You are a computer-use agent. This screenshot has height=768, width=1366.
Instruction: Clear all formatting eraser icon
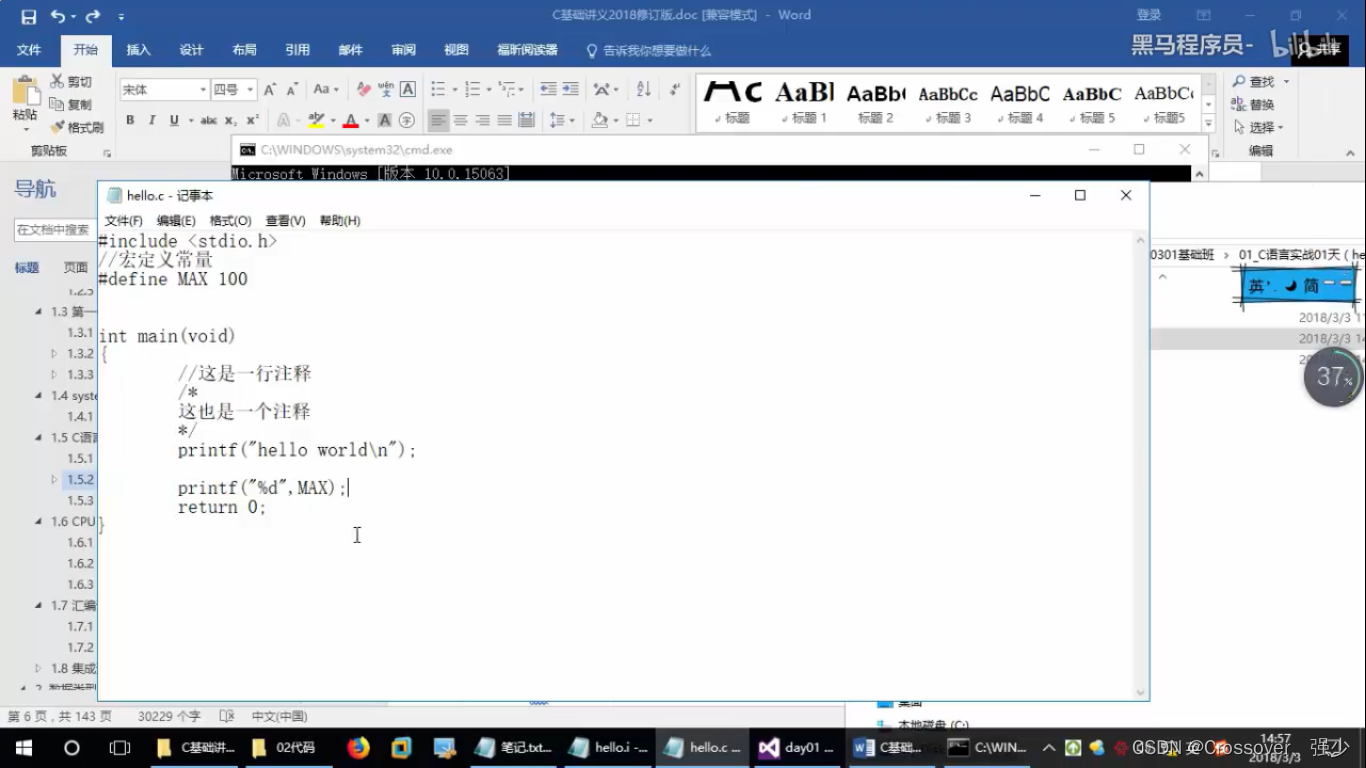click(364, 90)
